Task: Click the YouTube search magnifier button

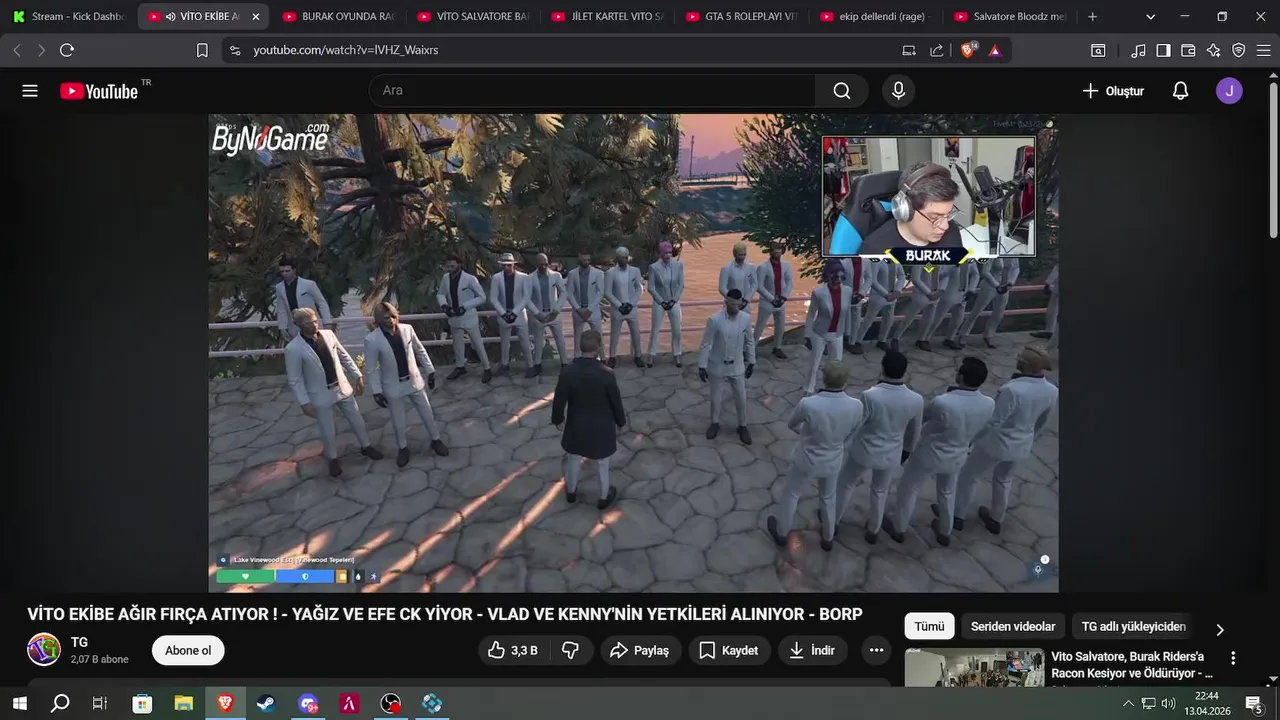Action: (x=842, y=91)
